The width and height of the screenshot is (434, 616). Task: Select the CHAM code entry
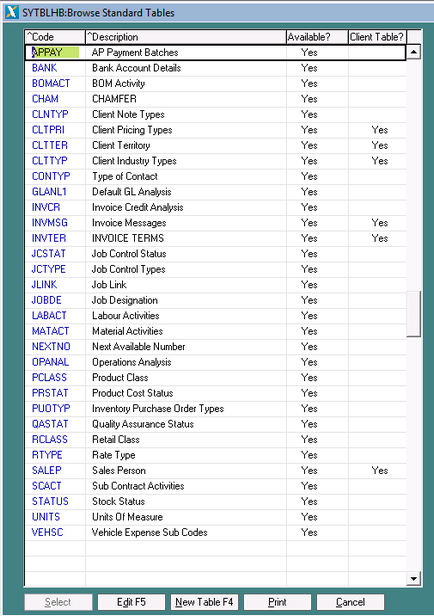(x=45, y=99)
